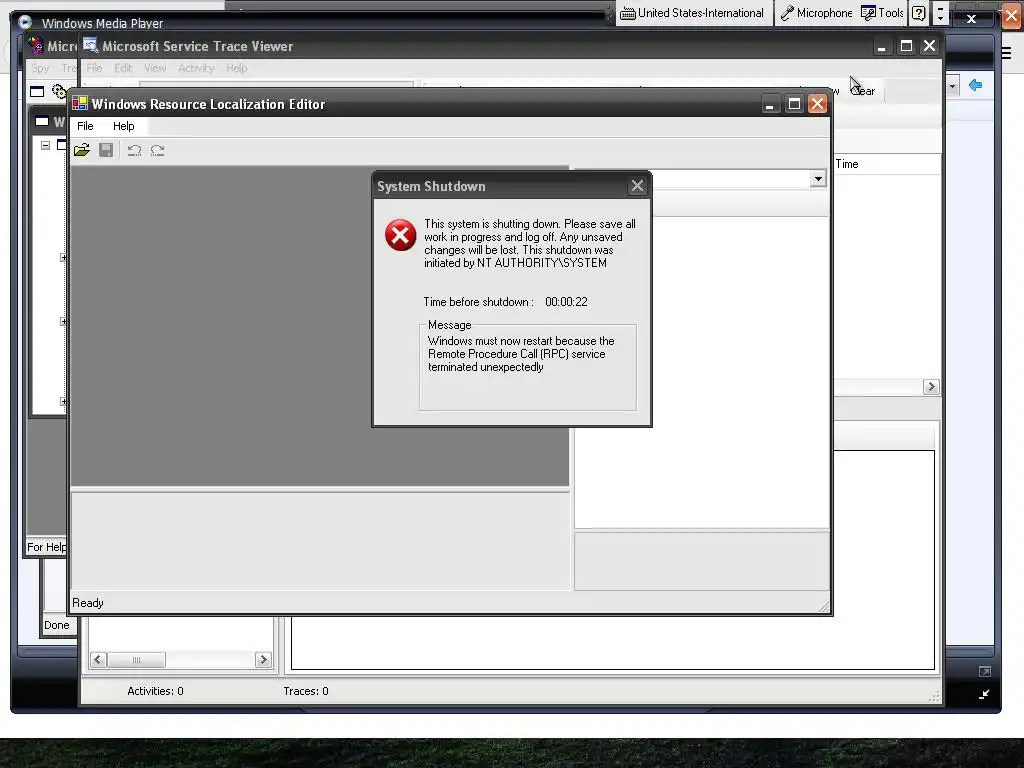Click the language bar Help question icon
The image size is (1024, 768).
919,13
